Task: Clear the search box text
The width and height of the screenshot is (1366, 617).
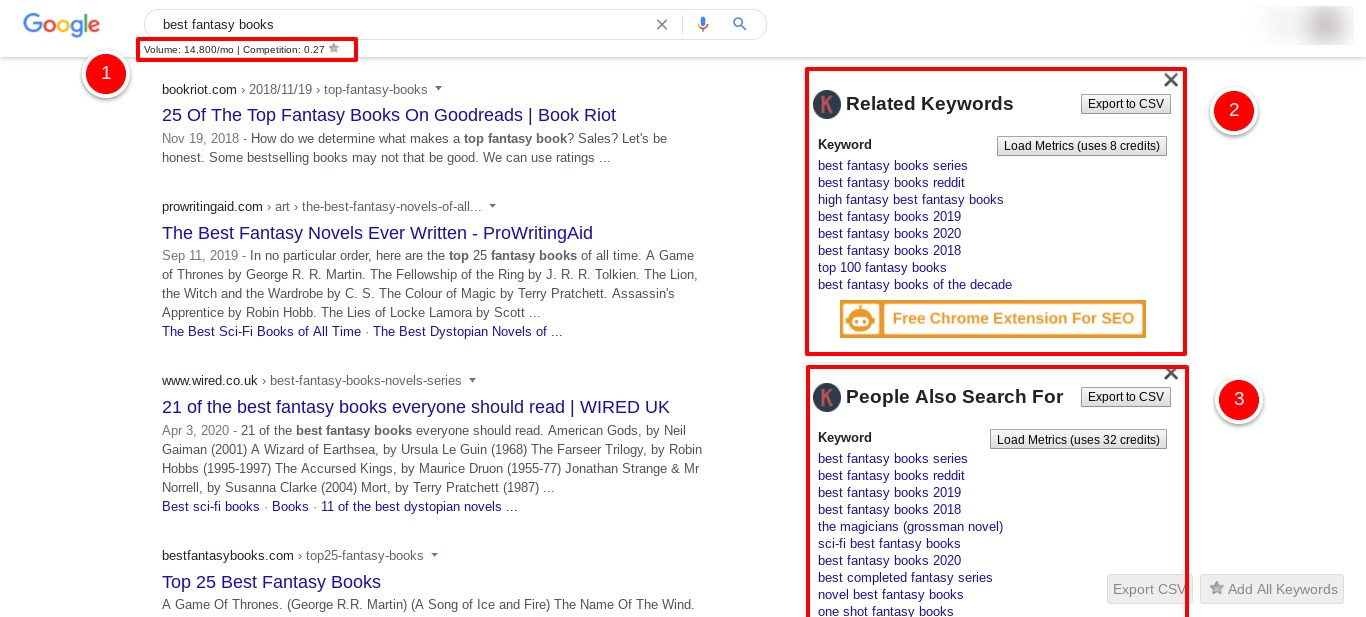Action: pos(661,24)
